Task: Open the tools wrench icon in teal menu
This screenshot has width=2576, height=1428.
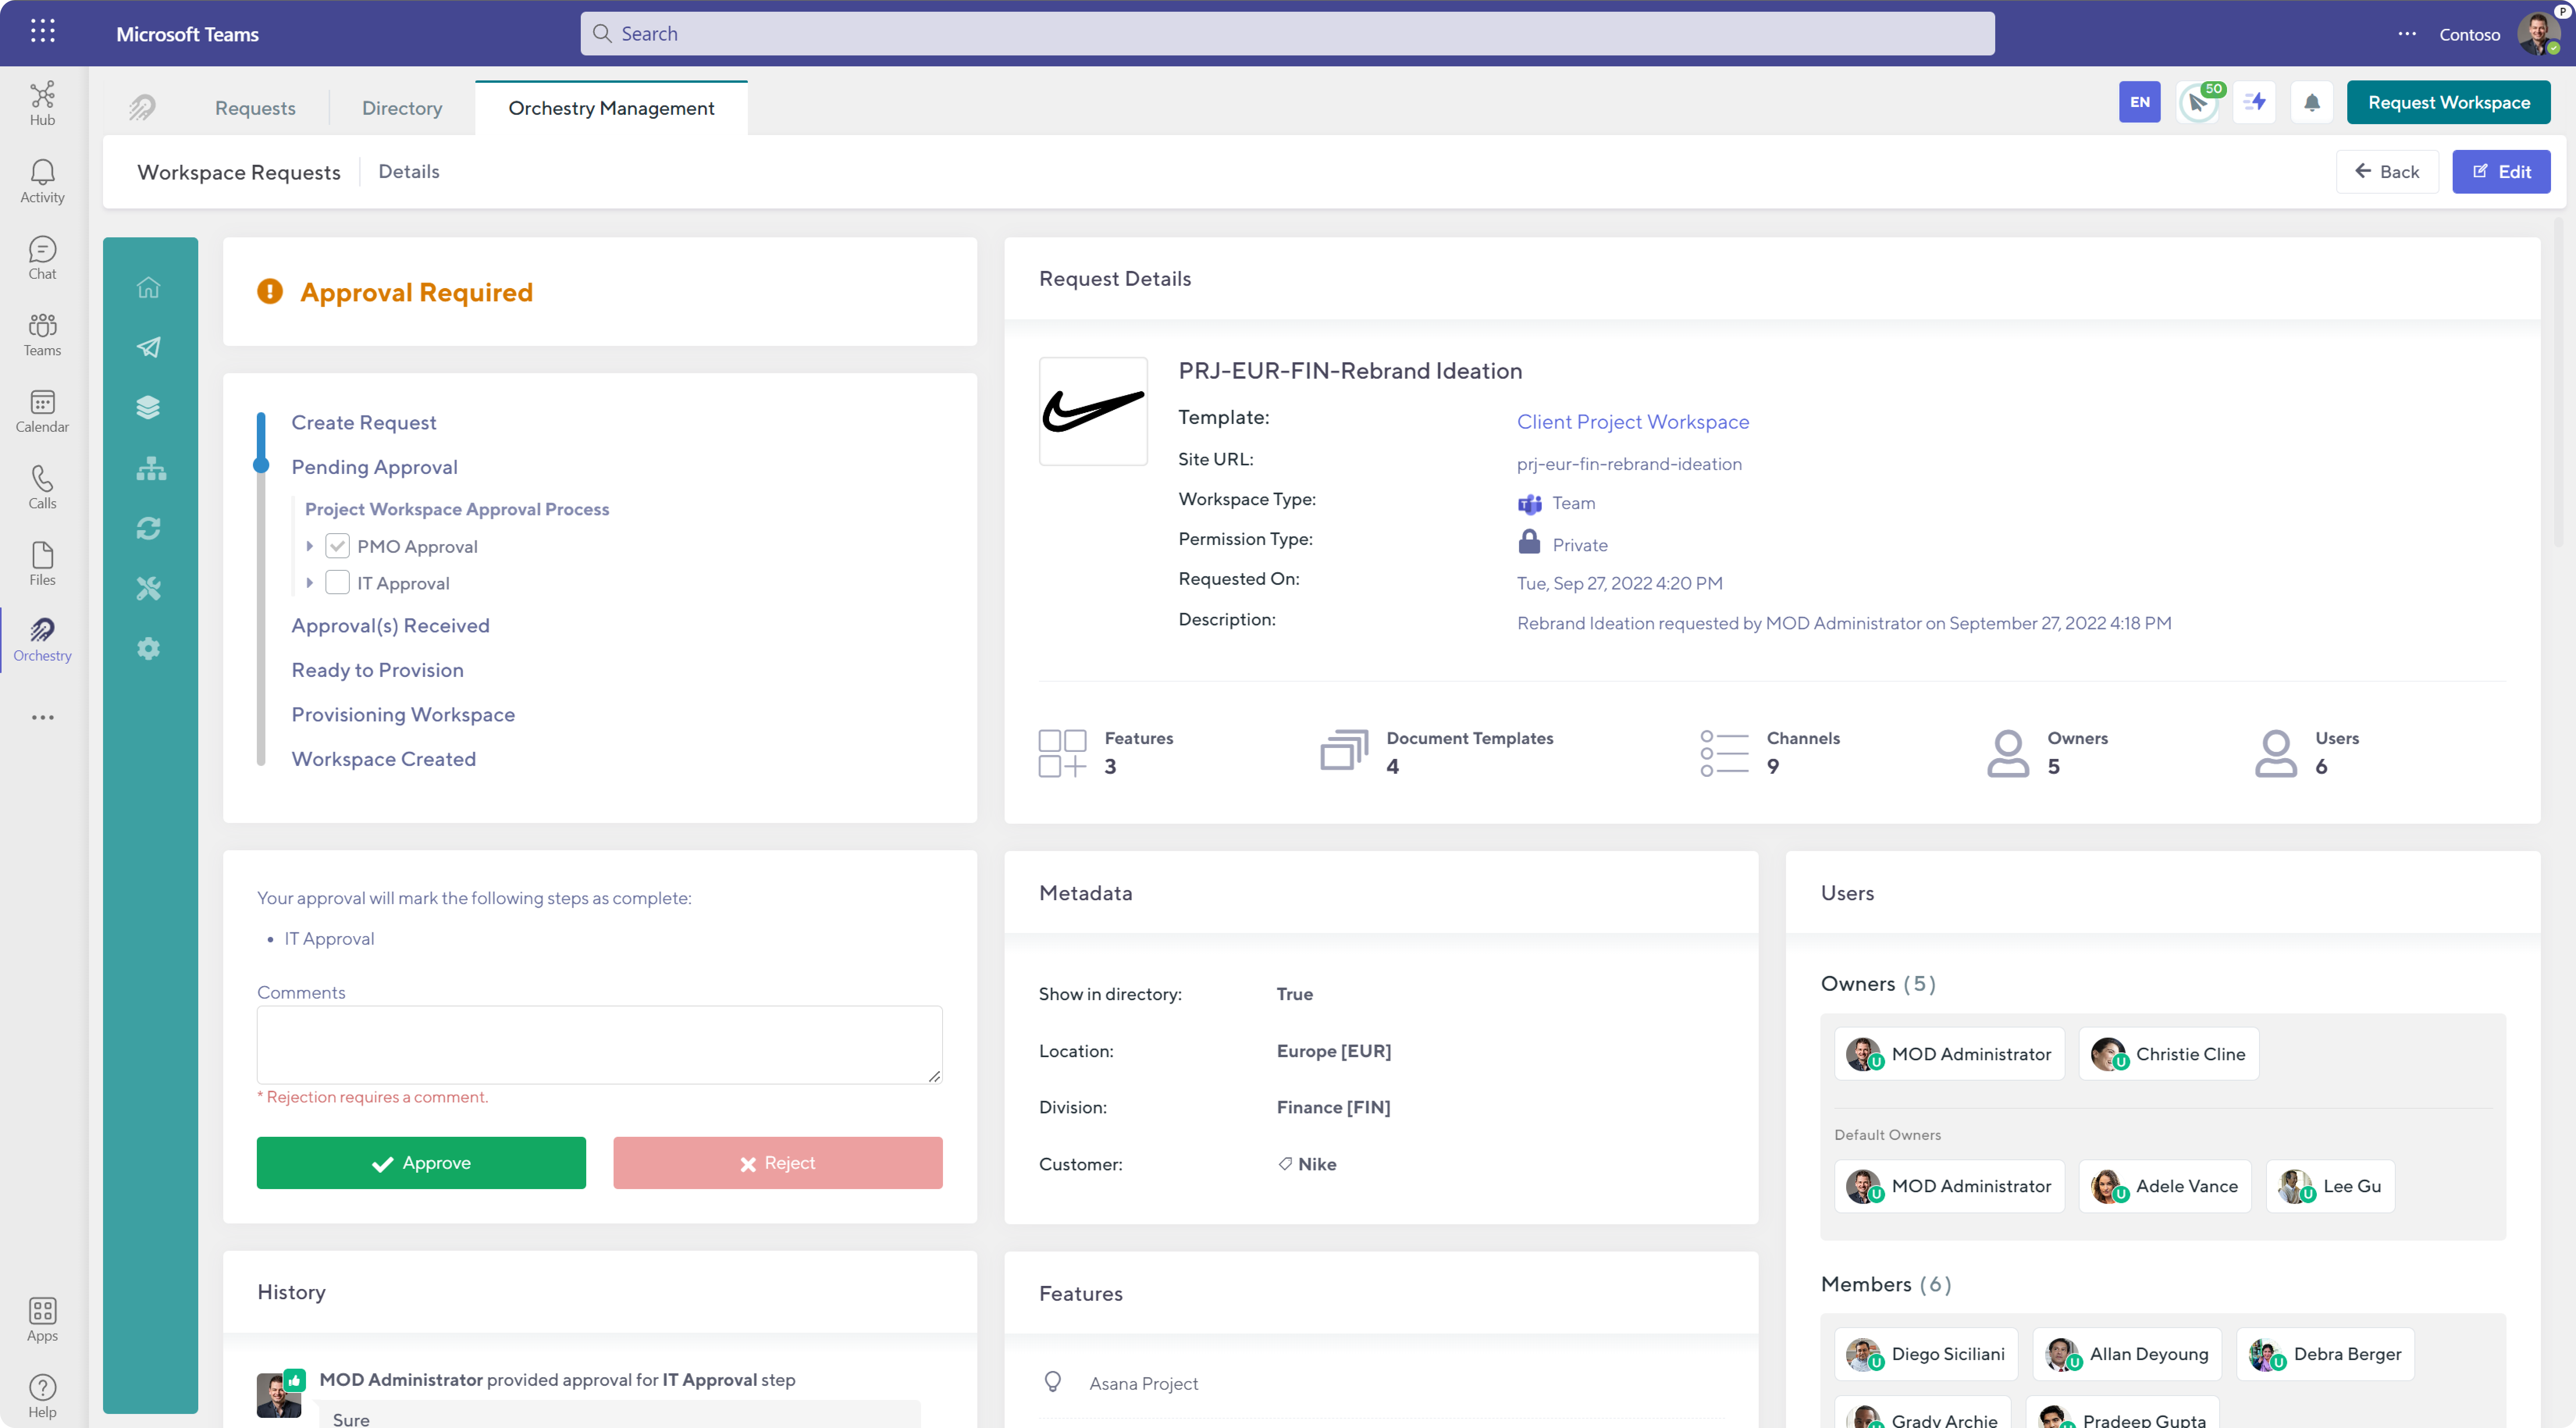Action: (148, 588)
